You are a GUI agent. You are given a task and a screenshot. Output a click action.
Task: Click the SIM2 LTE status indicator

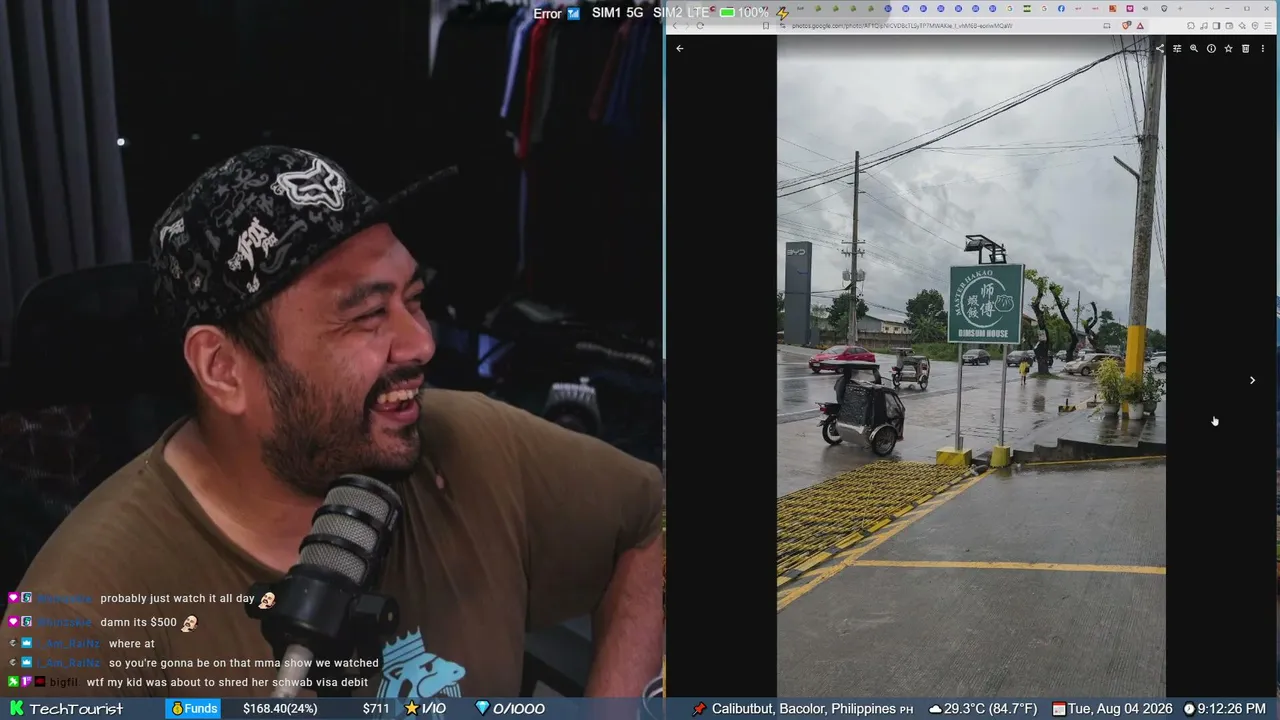point(681,13)
